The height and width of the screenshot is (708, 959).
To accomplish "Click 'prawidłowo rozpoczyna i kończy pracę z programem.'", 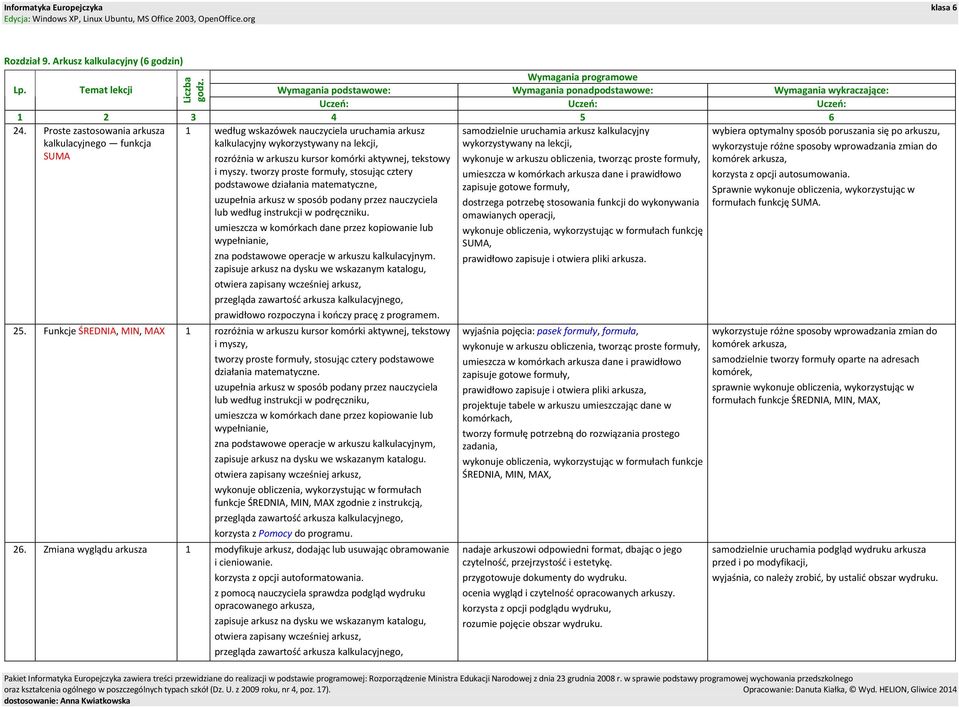I will [x=327, y=315].
